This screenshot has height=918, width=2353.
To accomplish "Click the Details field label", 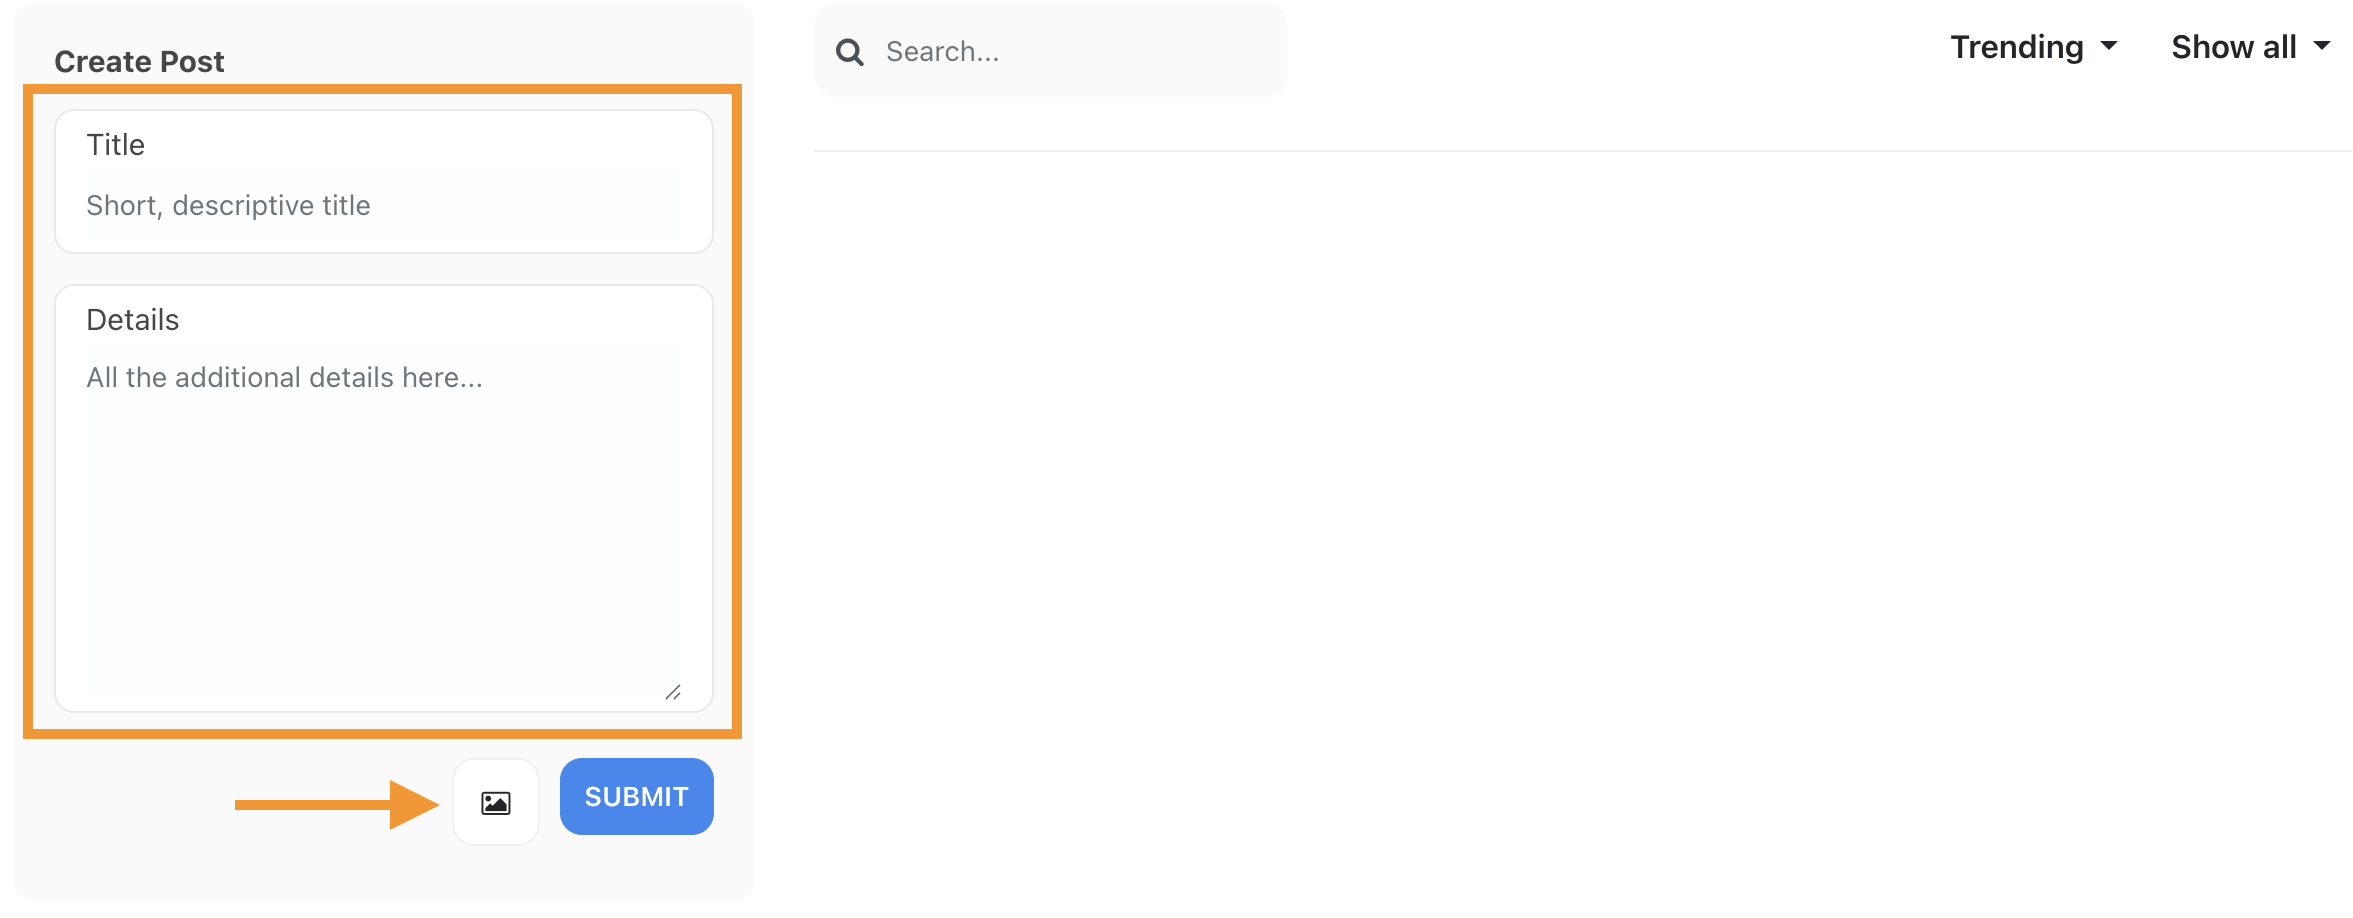I will point(133,320).
